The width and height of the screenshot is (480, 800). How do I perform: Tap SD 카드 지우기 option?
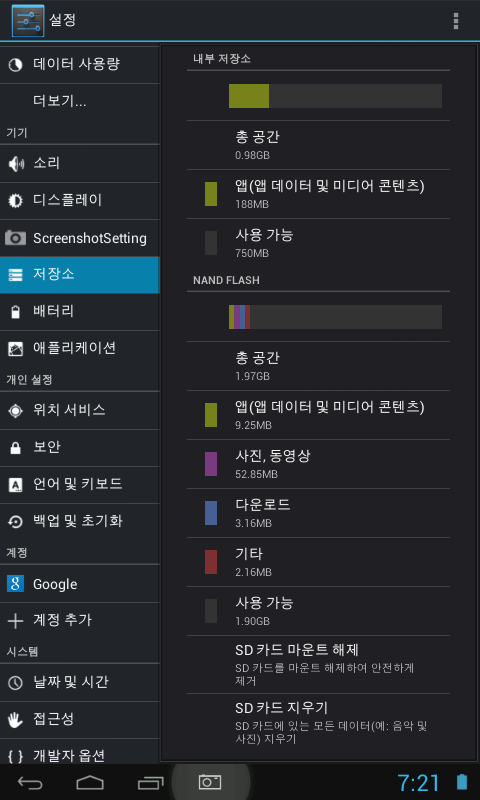[318, 722]
